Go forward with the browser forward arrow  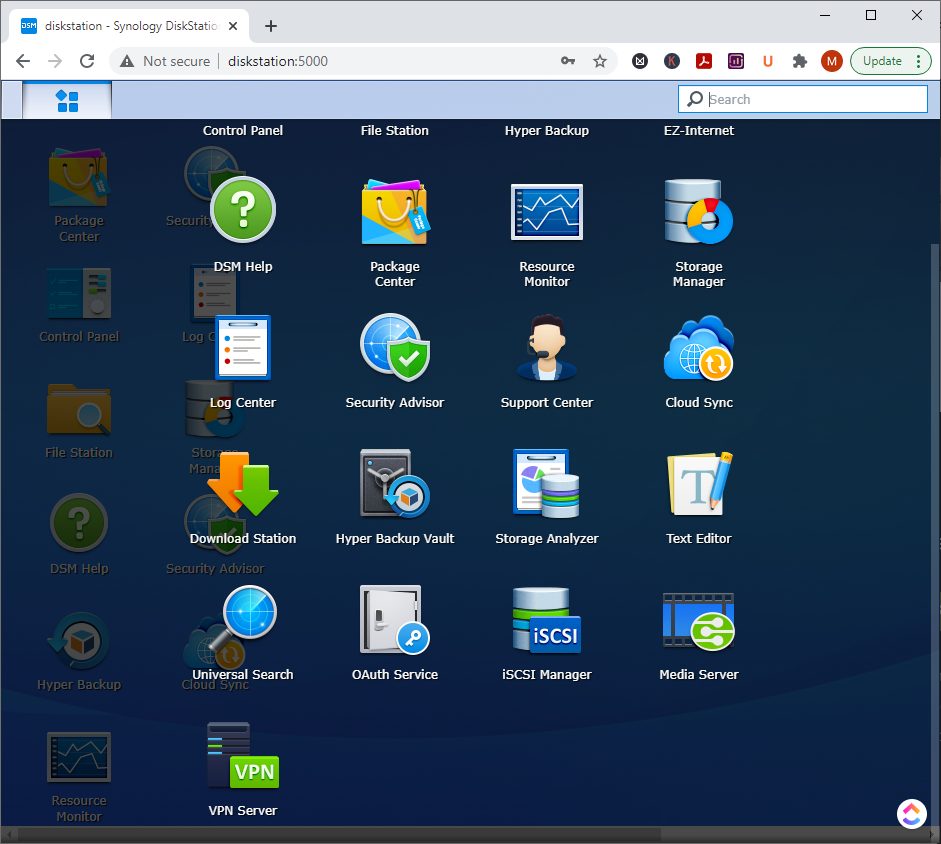coord(55,61)
